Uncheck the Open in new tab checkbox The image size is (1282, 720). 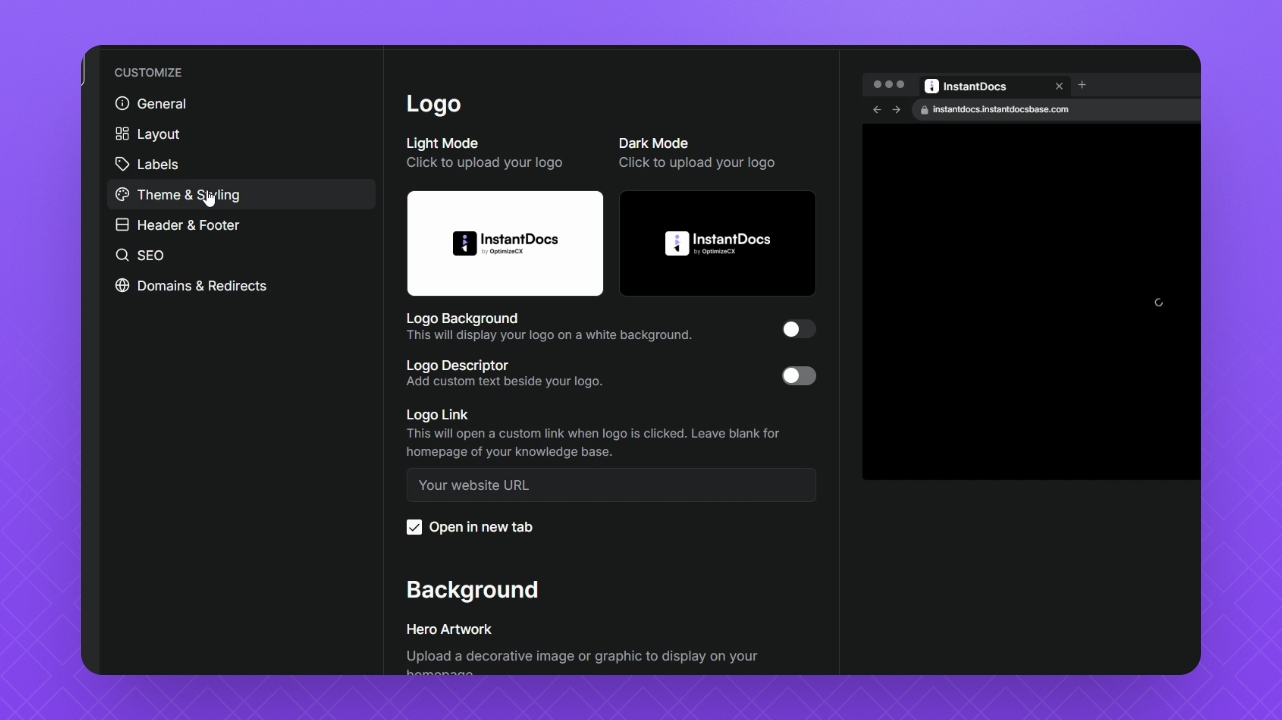tap(414, 527)
